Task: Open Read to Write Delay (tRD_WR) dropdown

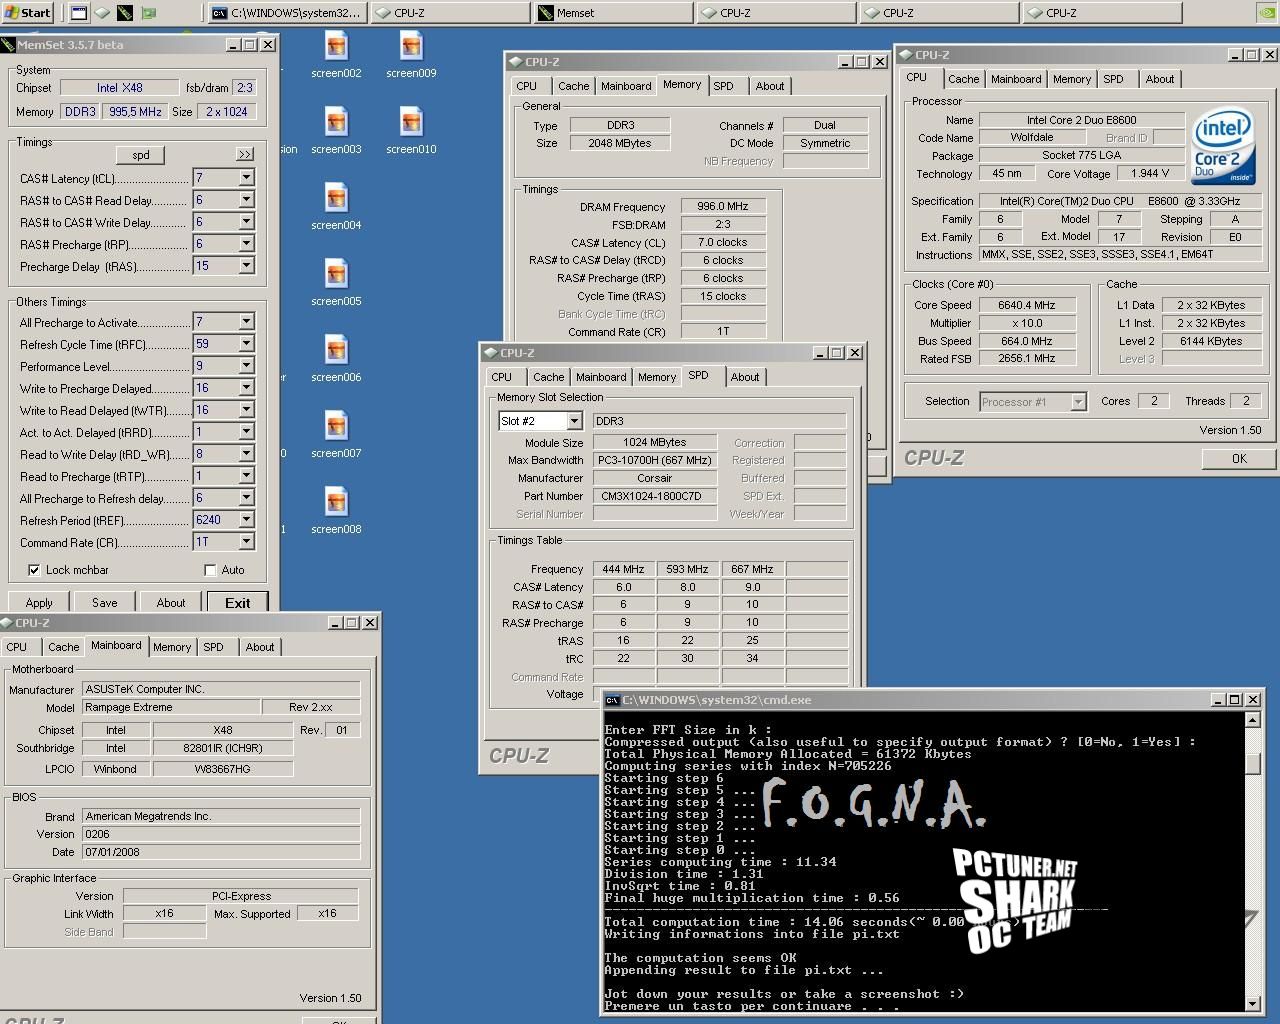Action: 246,454
